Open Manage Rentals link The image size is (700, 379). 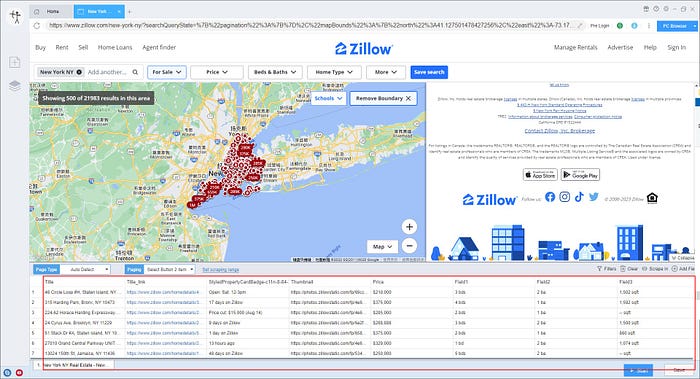click(x=575, y=47)
